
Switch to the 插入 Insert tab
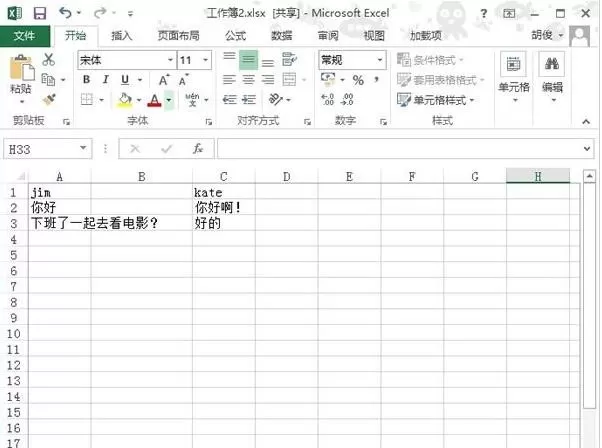pos(121,36)
